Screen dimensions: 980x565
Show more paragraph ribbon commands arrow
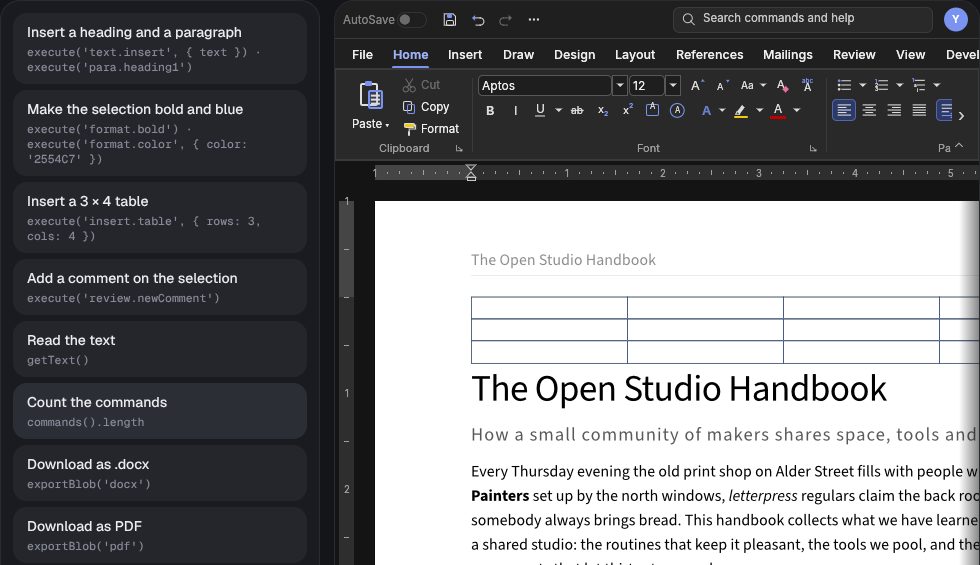click(961, 116)
